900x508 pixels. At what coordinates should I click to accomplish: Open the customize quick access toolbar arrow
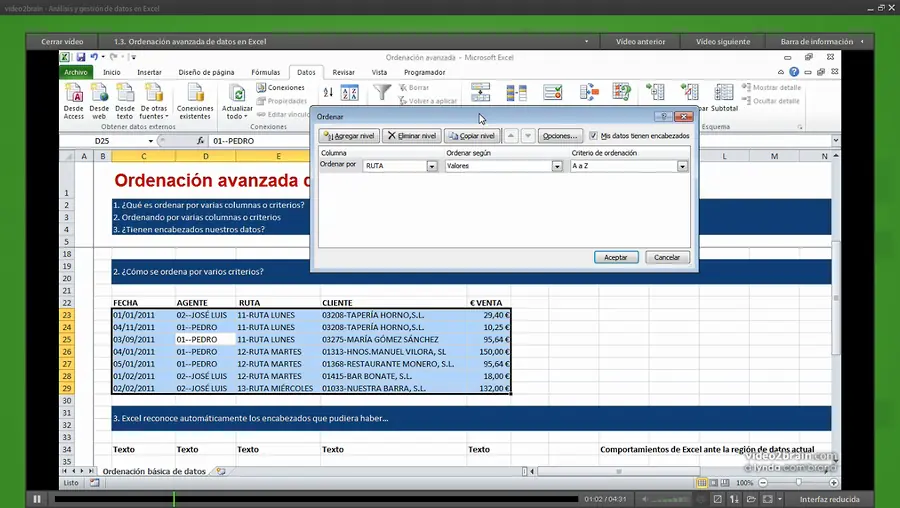133,57
